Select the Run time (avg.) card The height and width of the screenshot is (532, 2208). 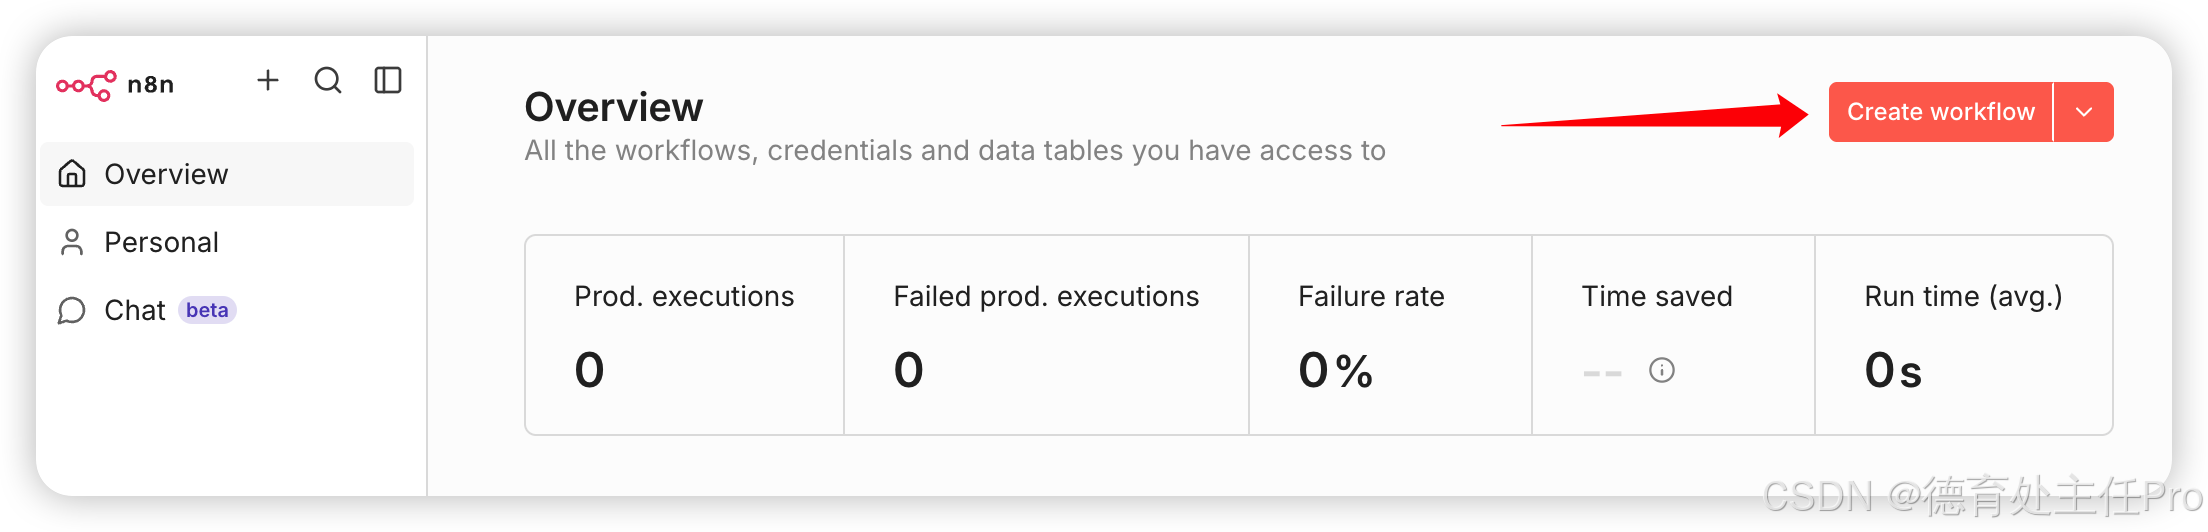tap(1963, 335)
